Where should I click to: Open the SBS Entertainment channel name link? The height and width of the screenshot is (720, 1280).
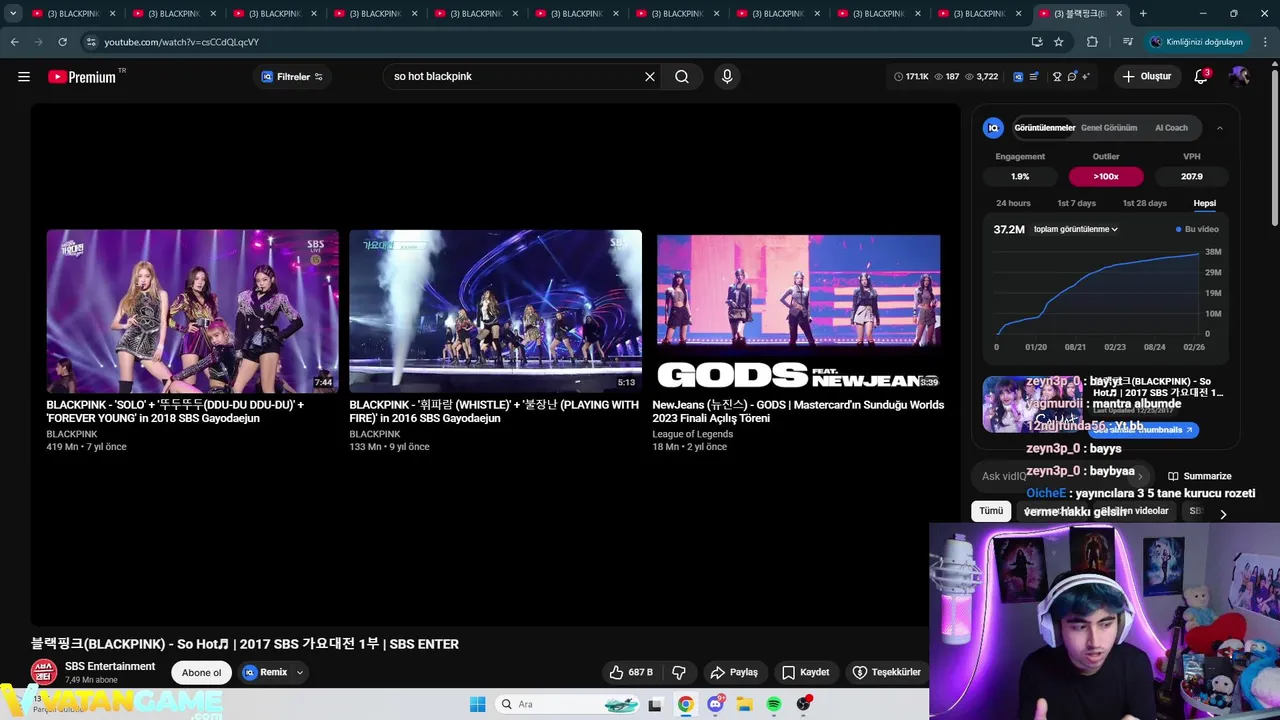pyautogui.click(x=110, y=666)
